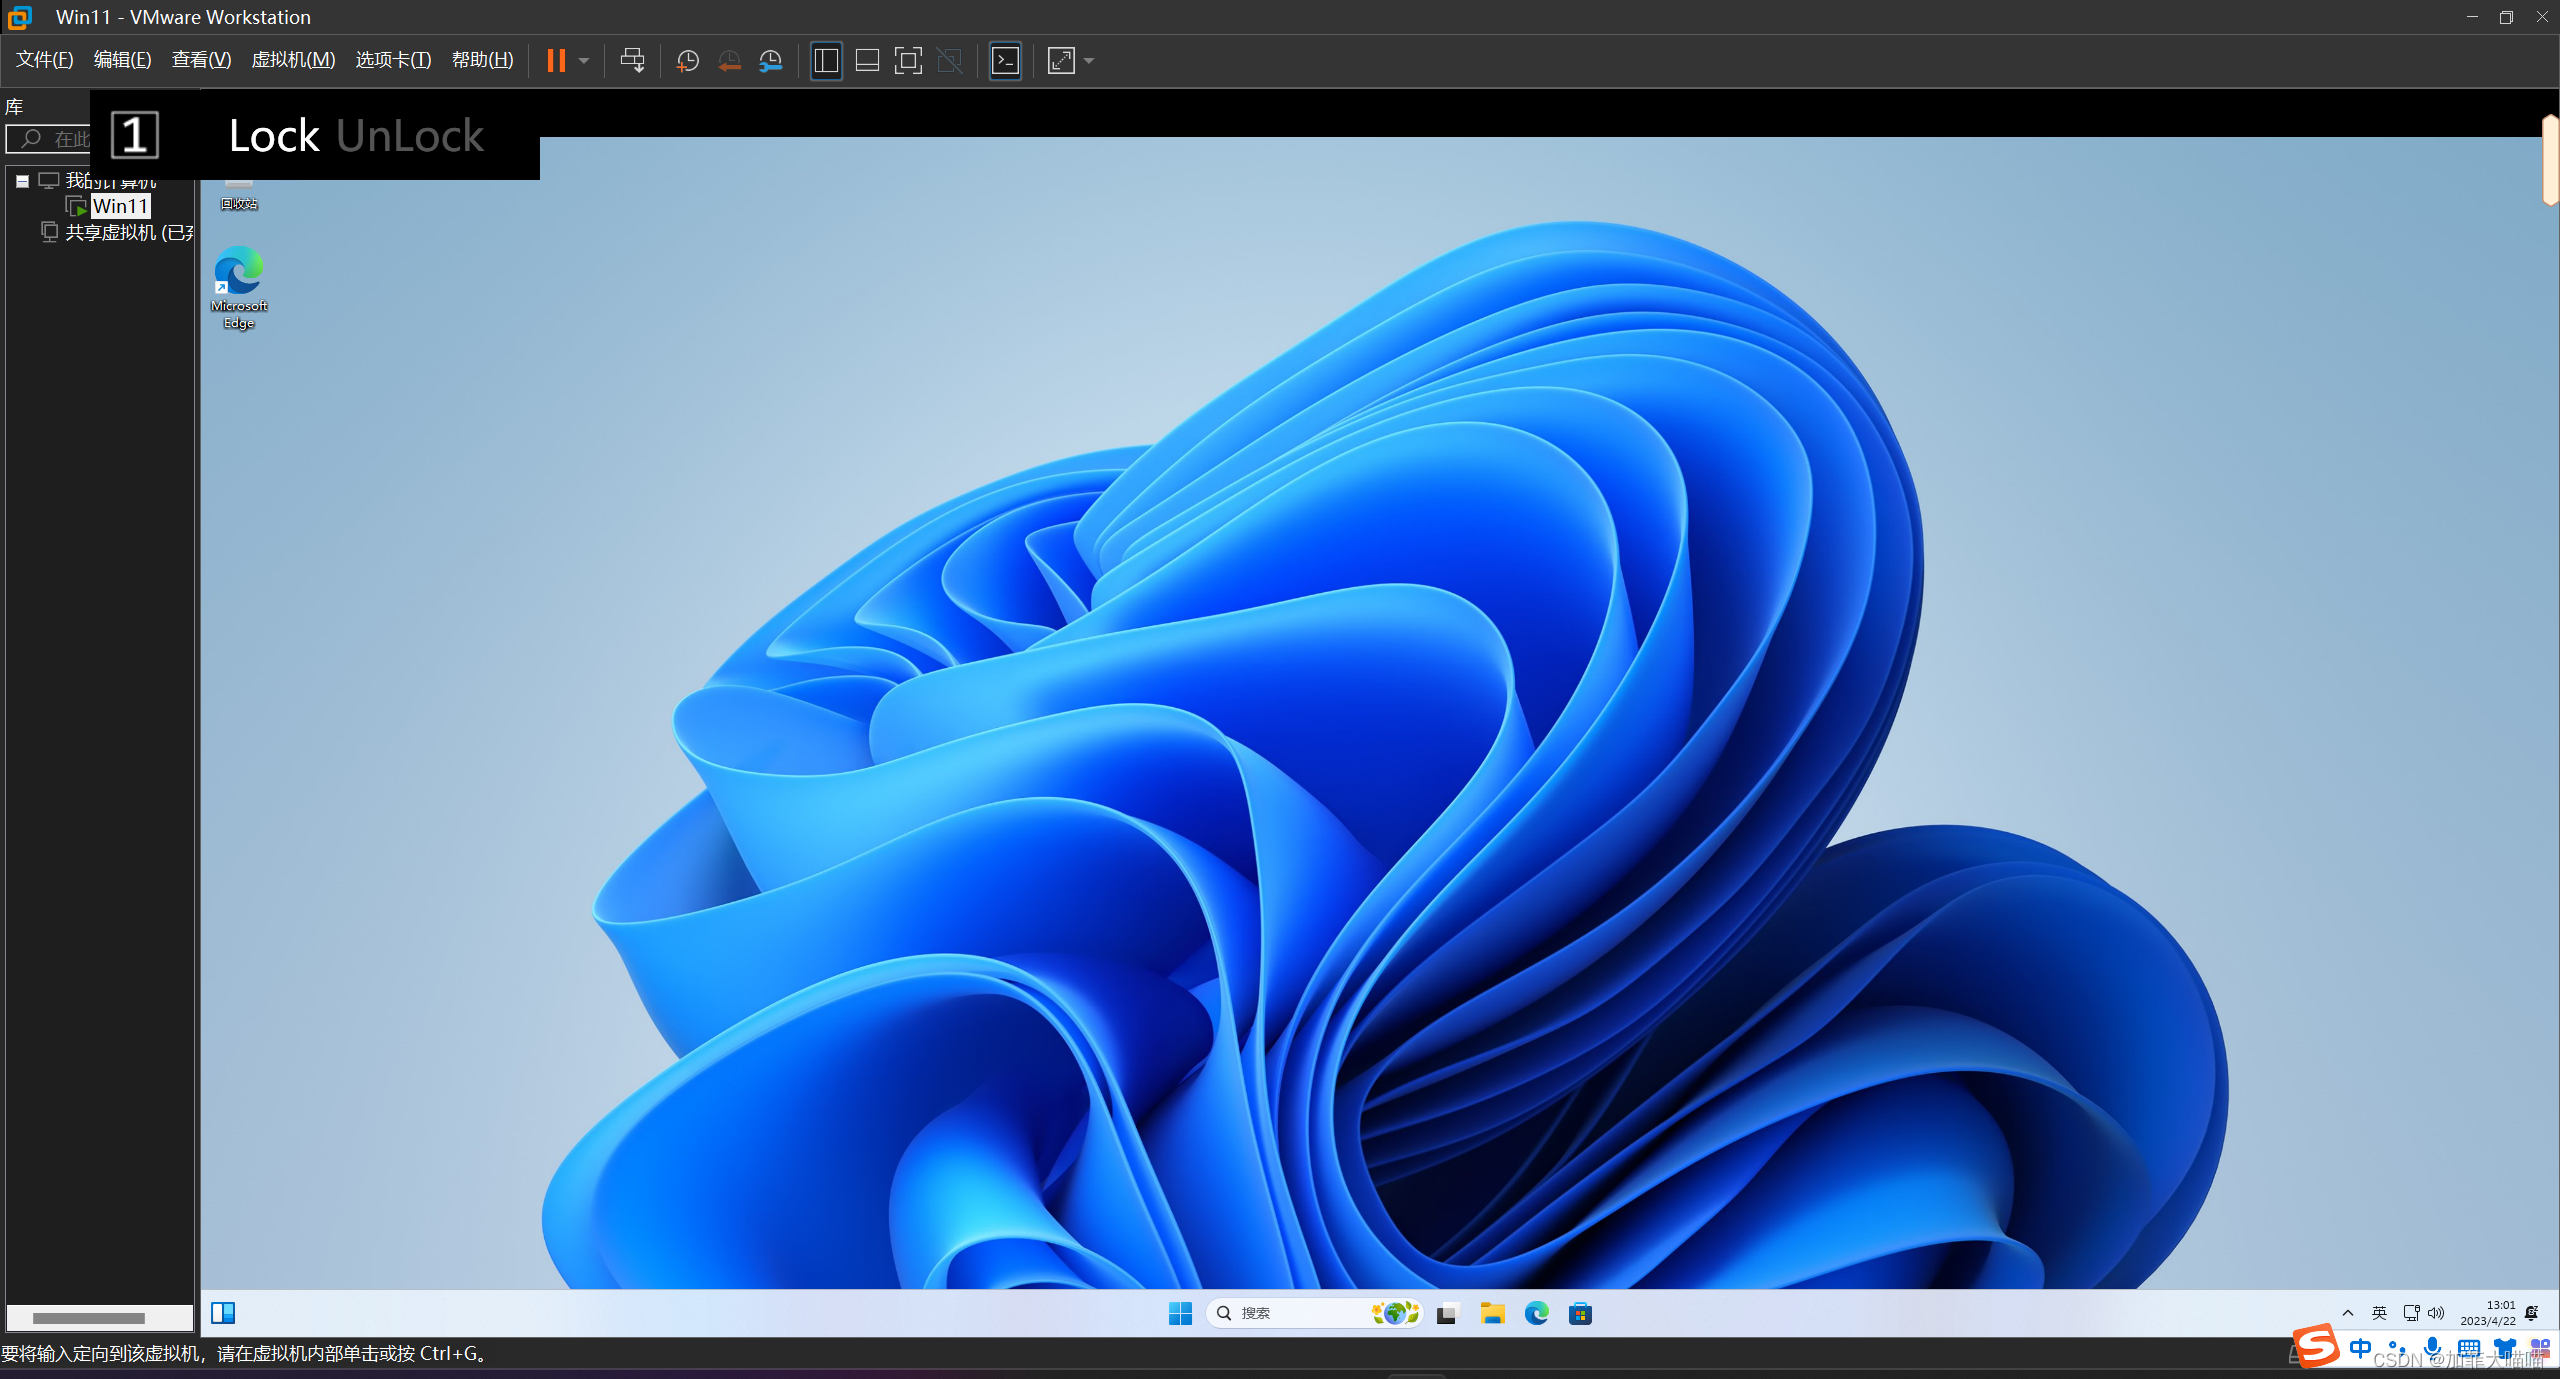The height and width of the screenshot is (1379, 2560).
Task: Take a snapshot of this virtual machine
Action: coord(687,61)
